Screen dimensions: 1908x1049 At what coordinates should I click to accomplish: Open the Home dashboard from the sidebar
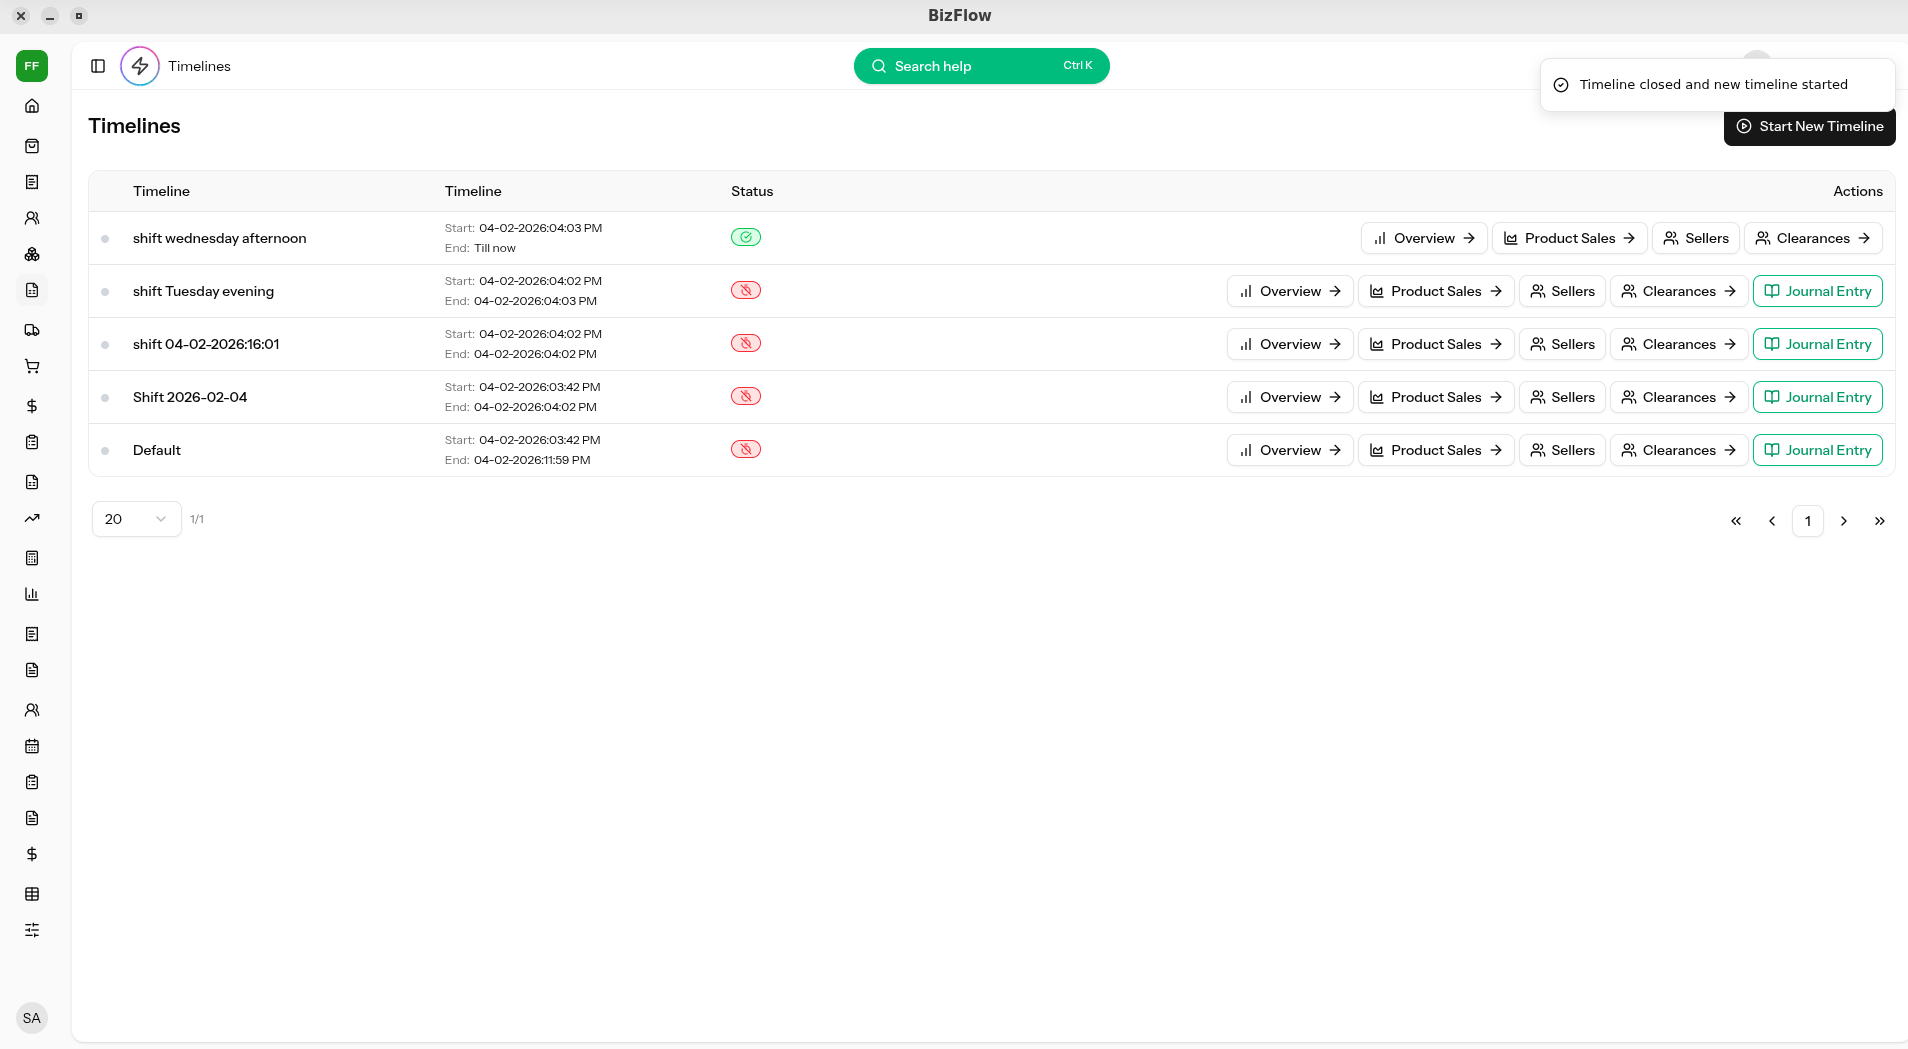(x=32, y=105)
